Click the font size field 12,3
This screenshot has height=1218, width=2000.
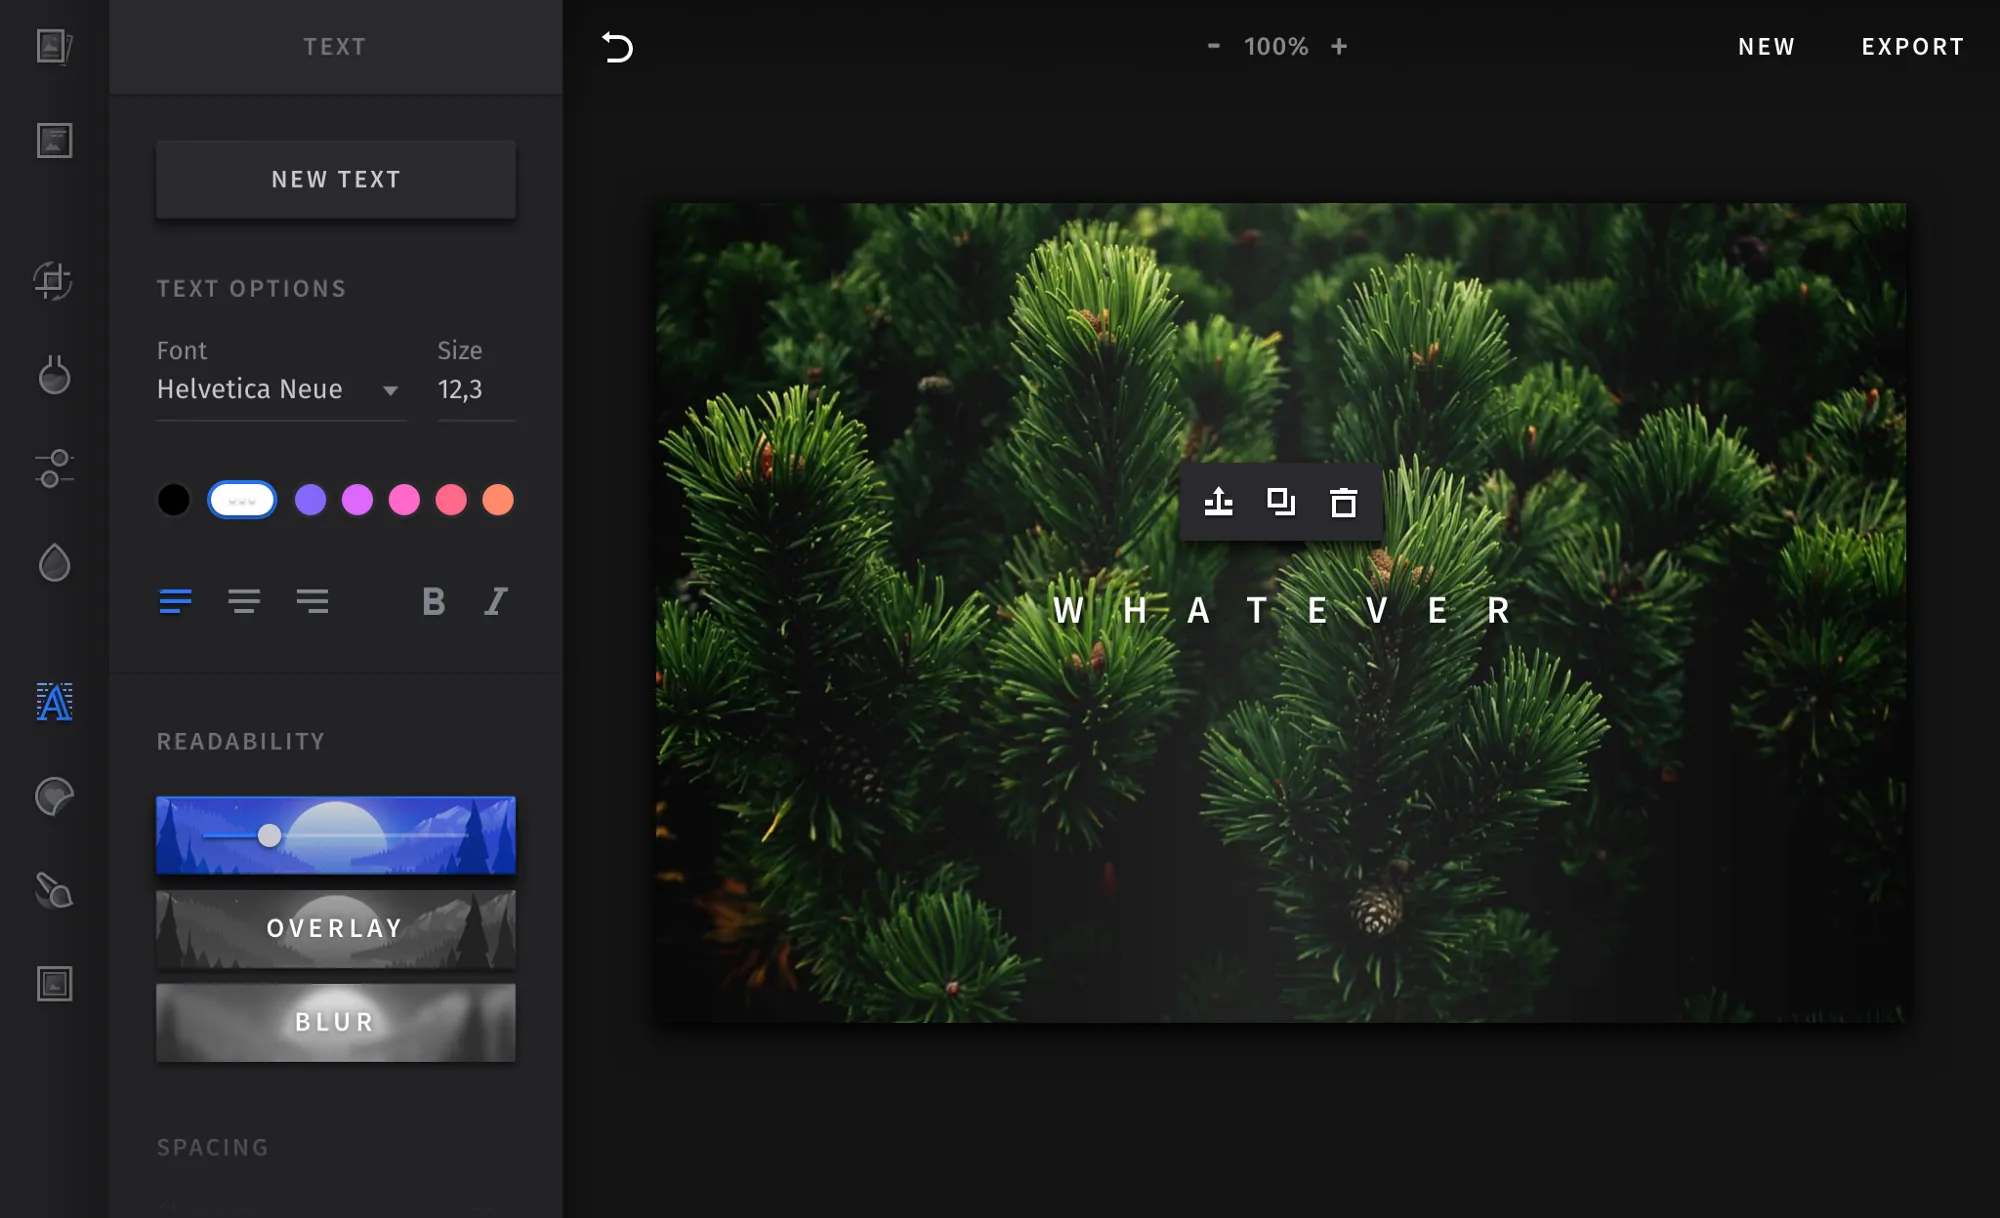476,389
